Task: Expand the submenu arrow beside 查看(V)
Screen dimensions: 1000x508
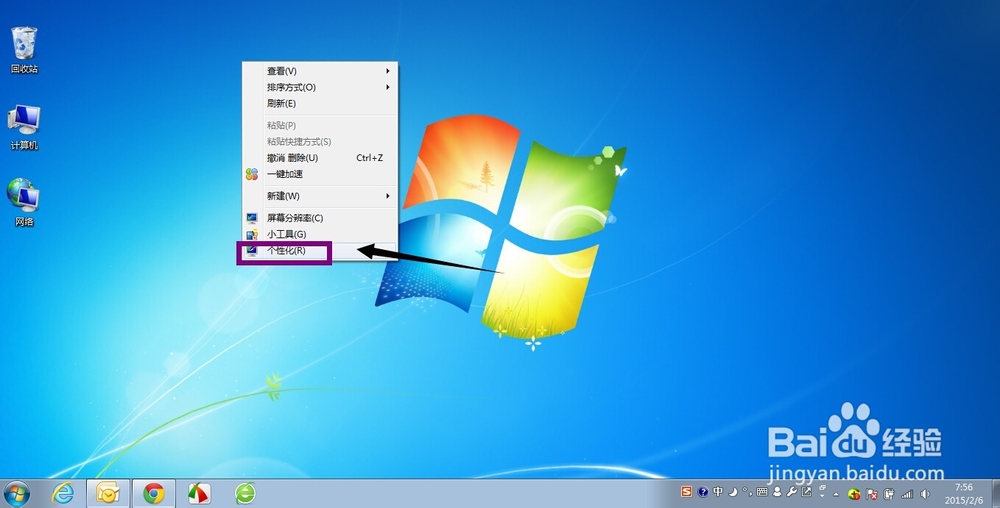Action: tap(387, 71)
